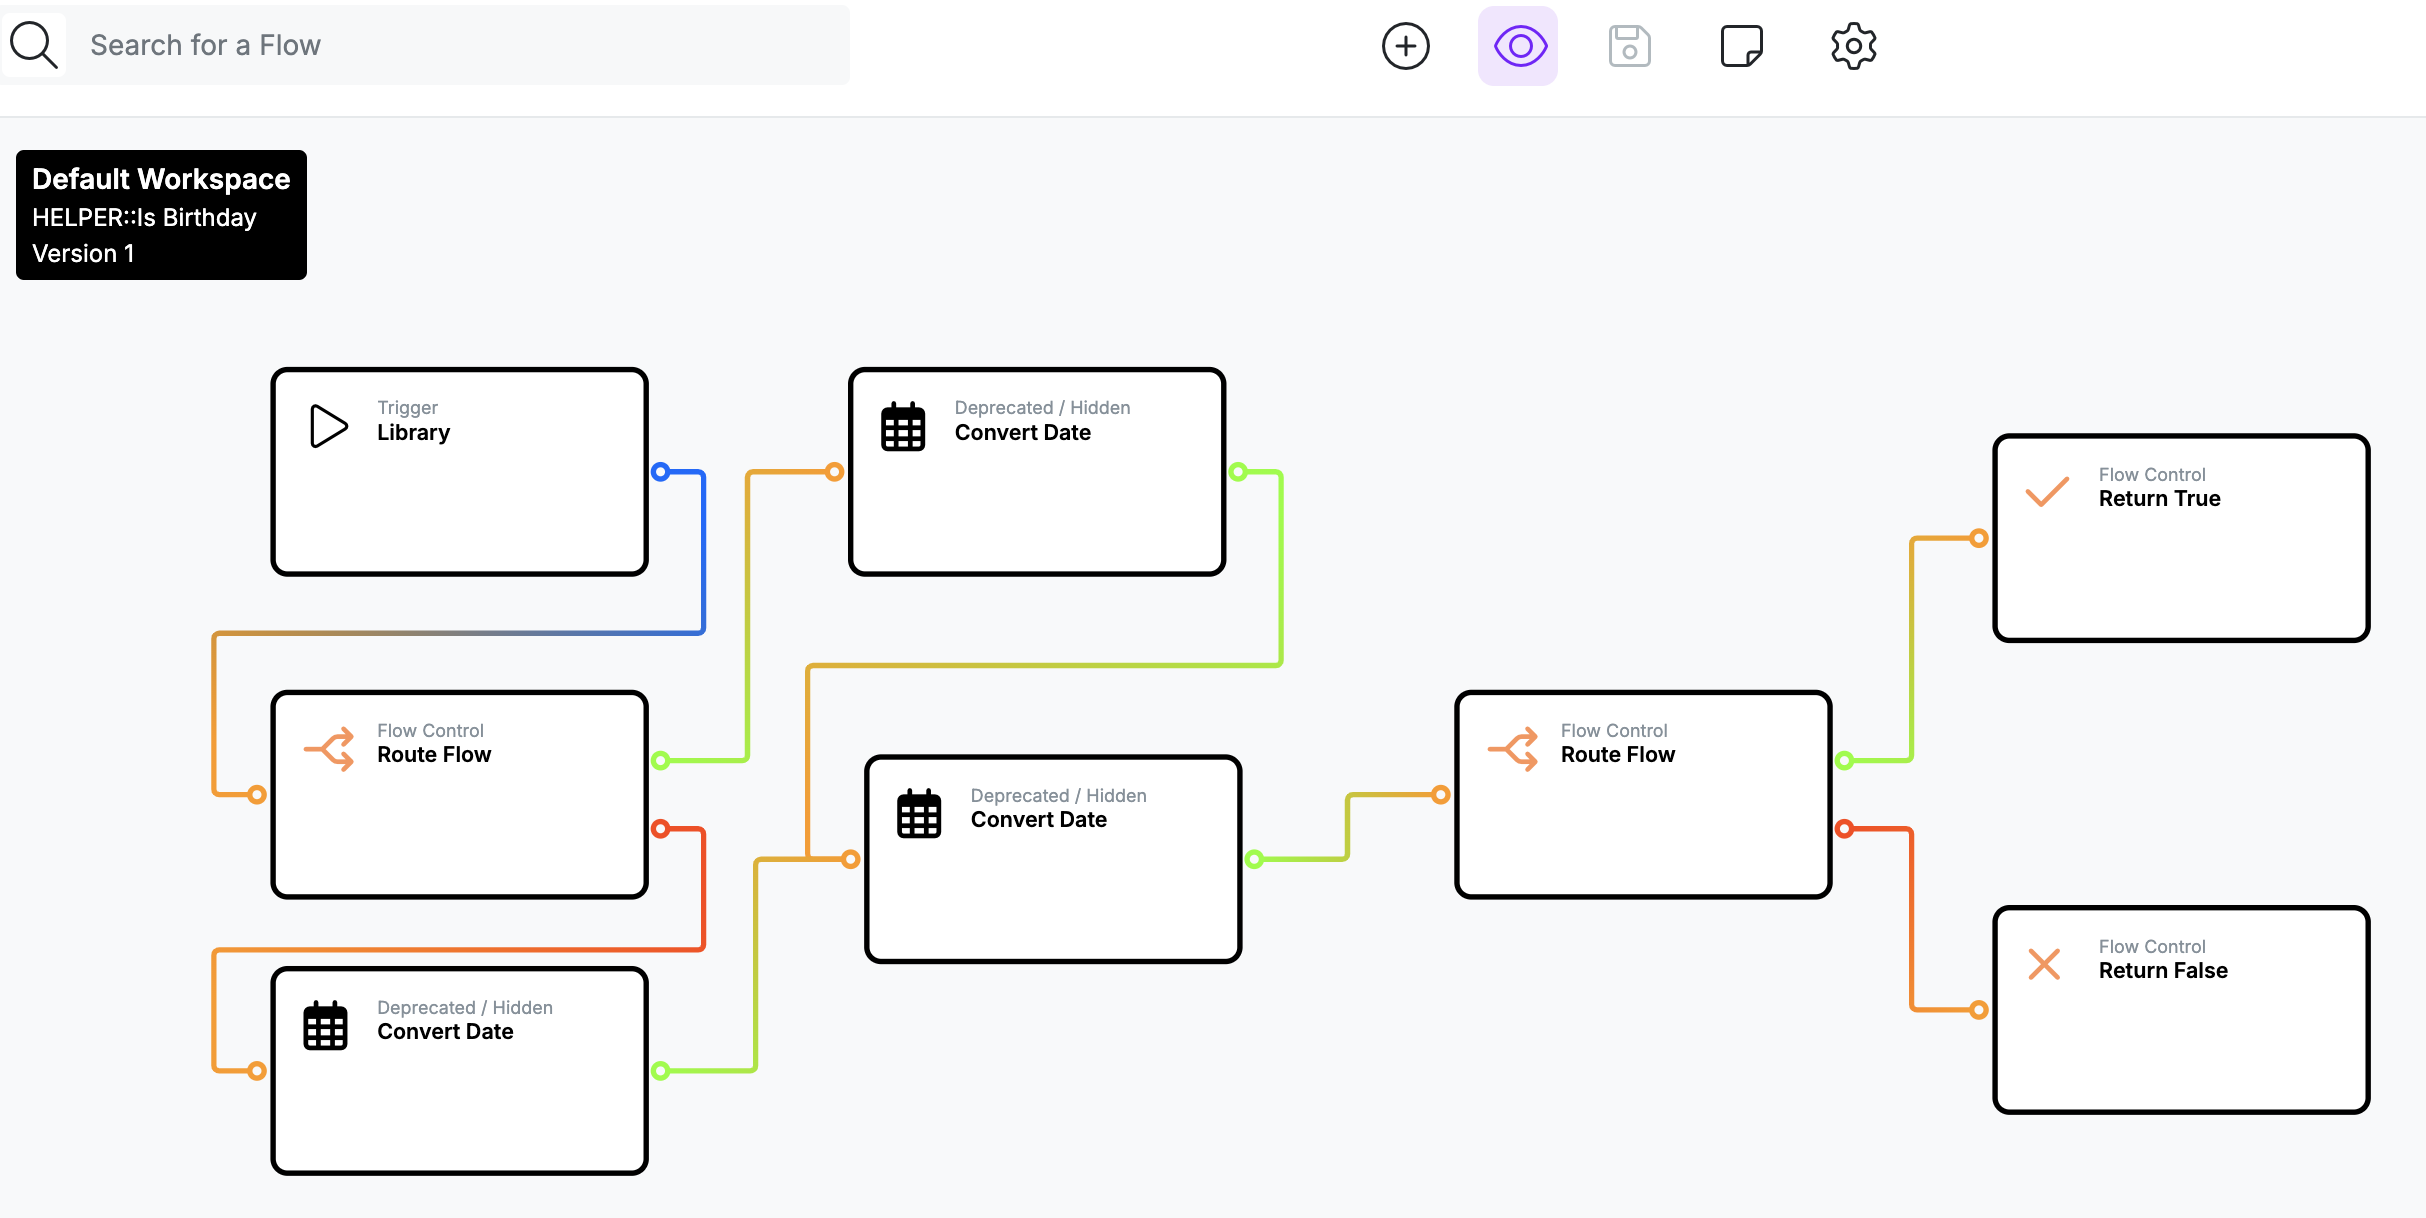
Task: Click the right Route Flow branch icon
Action: [1513, 749]
